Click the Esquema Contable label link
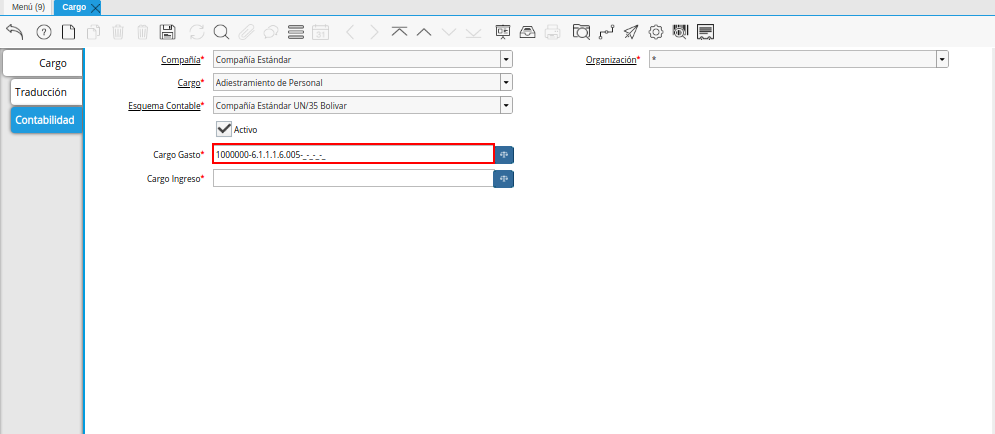 click(x=164, y=106)
